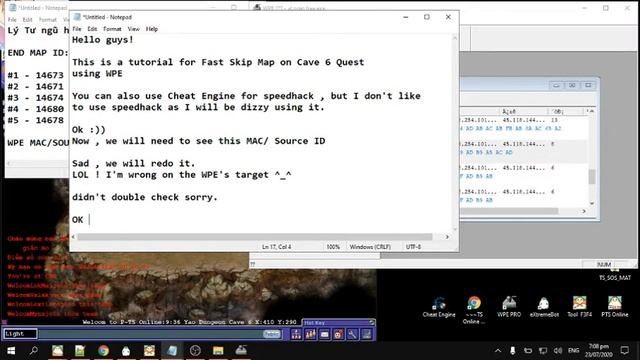Select first packet row in WPE list
Image resolution: width=640 pixels, height=360 pixels.
pyautogui.click(x=524, y=124)
